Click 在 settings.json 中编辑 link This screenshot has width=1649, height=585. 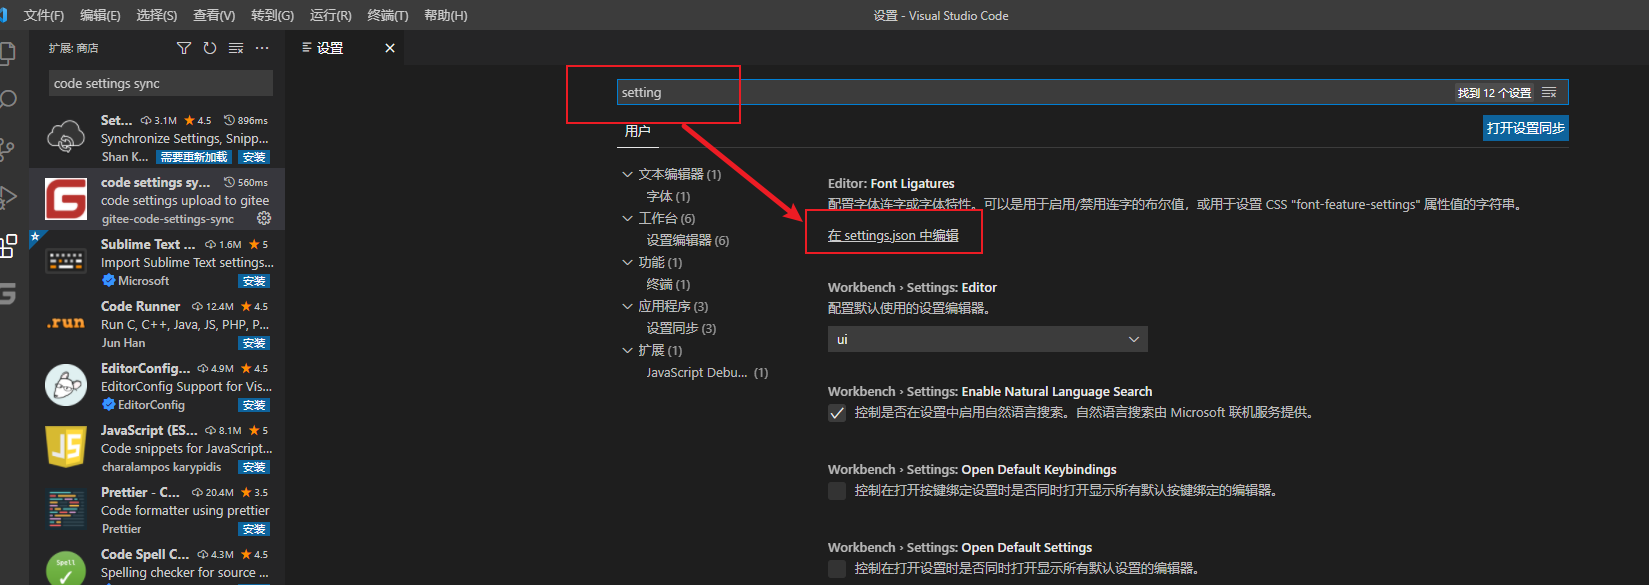[x=893, y=235]
